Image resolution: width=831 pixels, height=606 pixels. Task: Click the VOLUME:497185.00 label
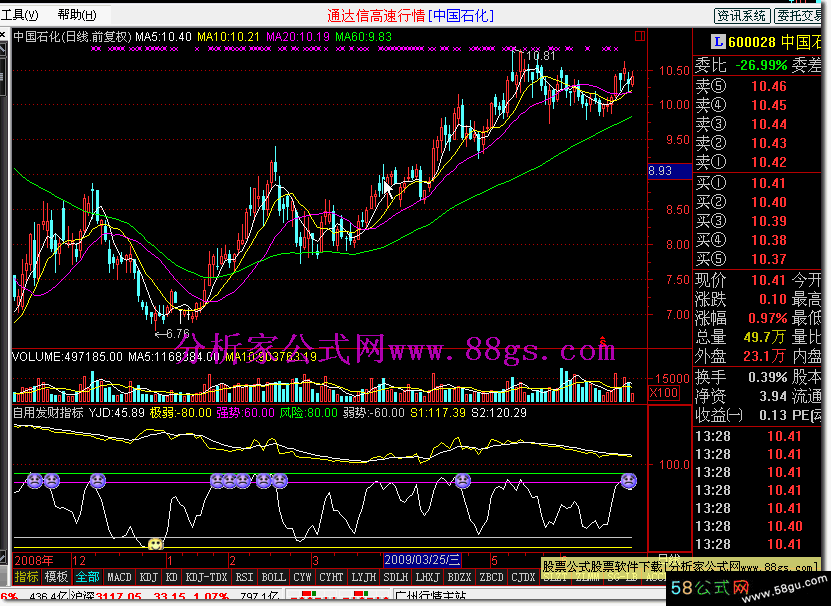click(67, 357)
